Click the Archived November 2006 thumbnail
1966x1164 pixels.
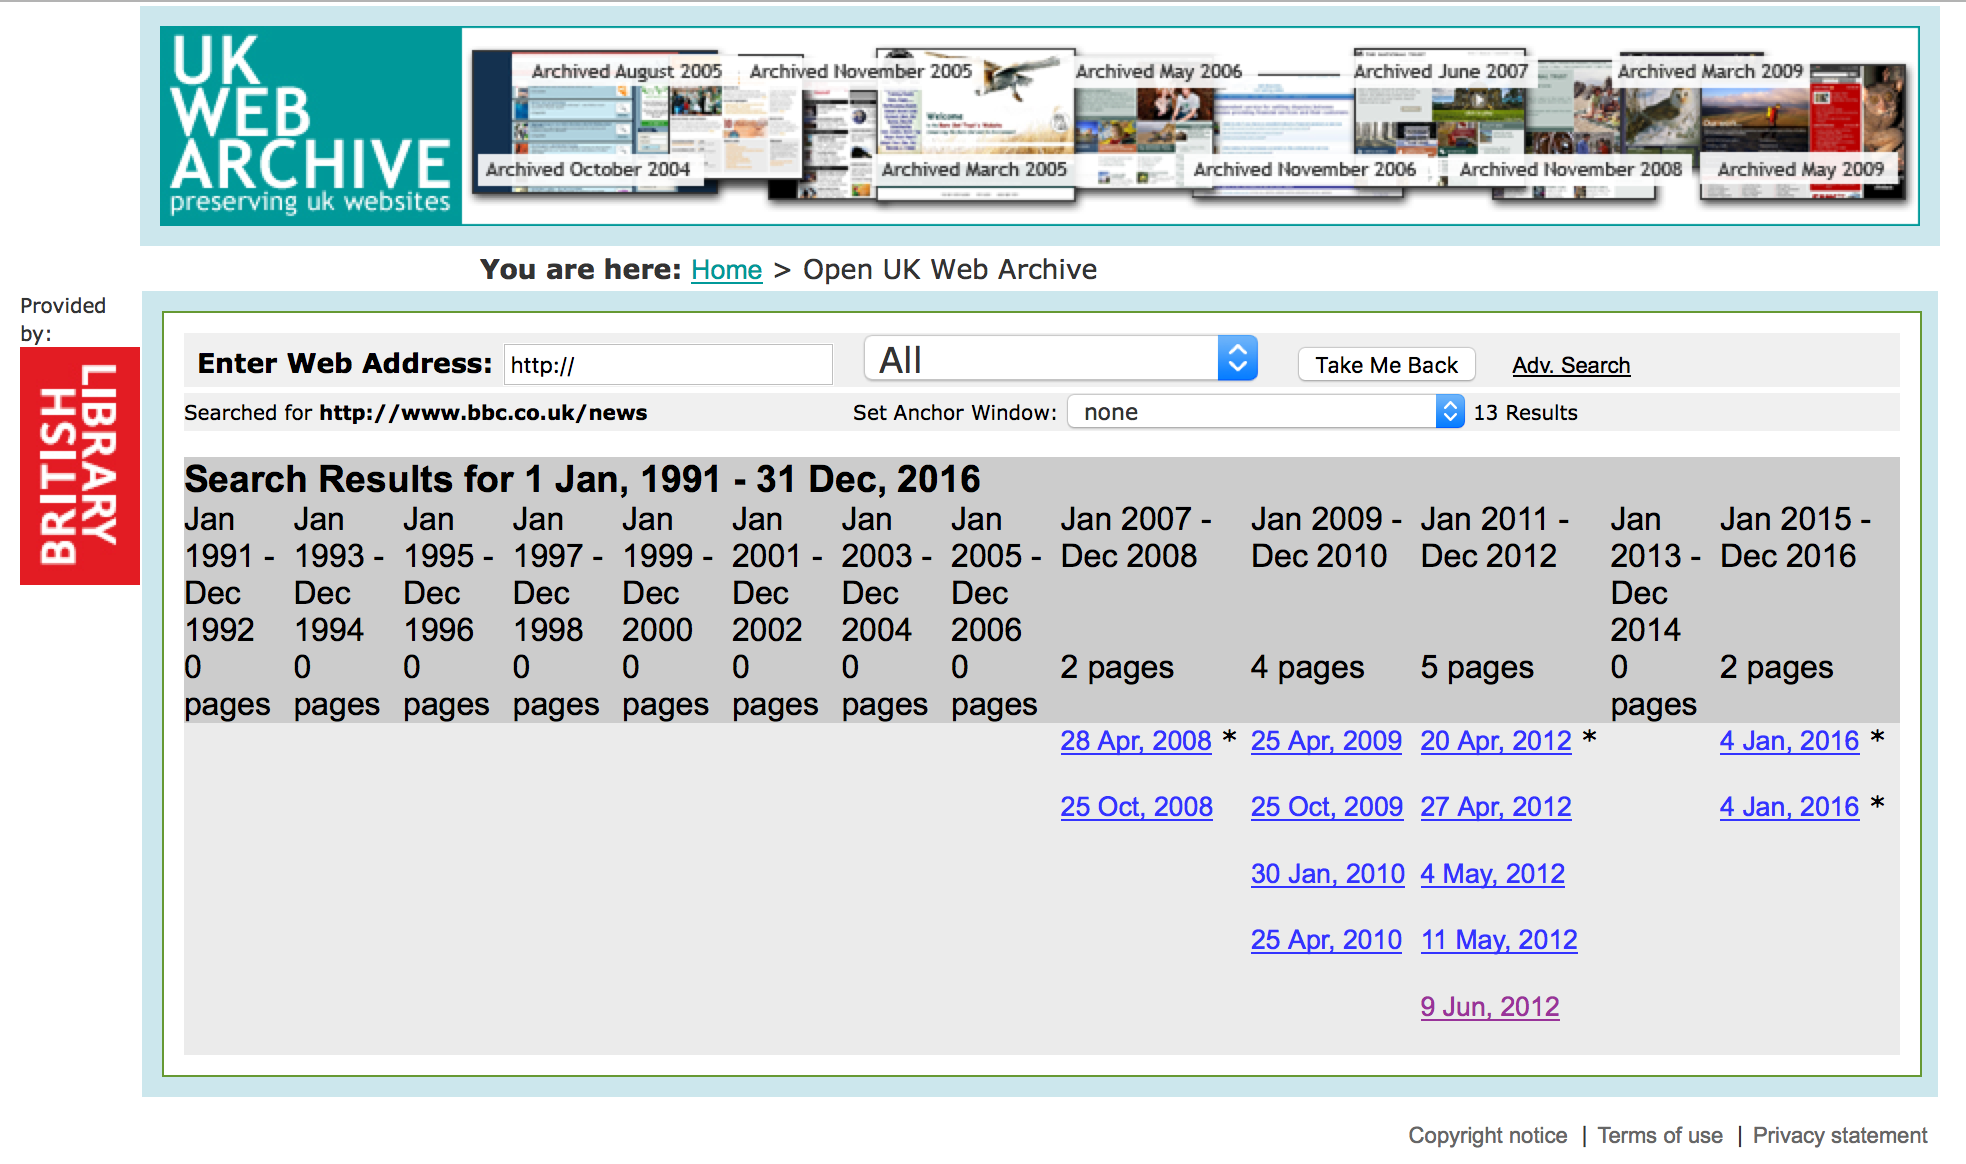(1304, 169)
